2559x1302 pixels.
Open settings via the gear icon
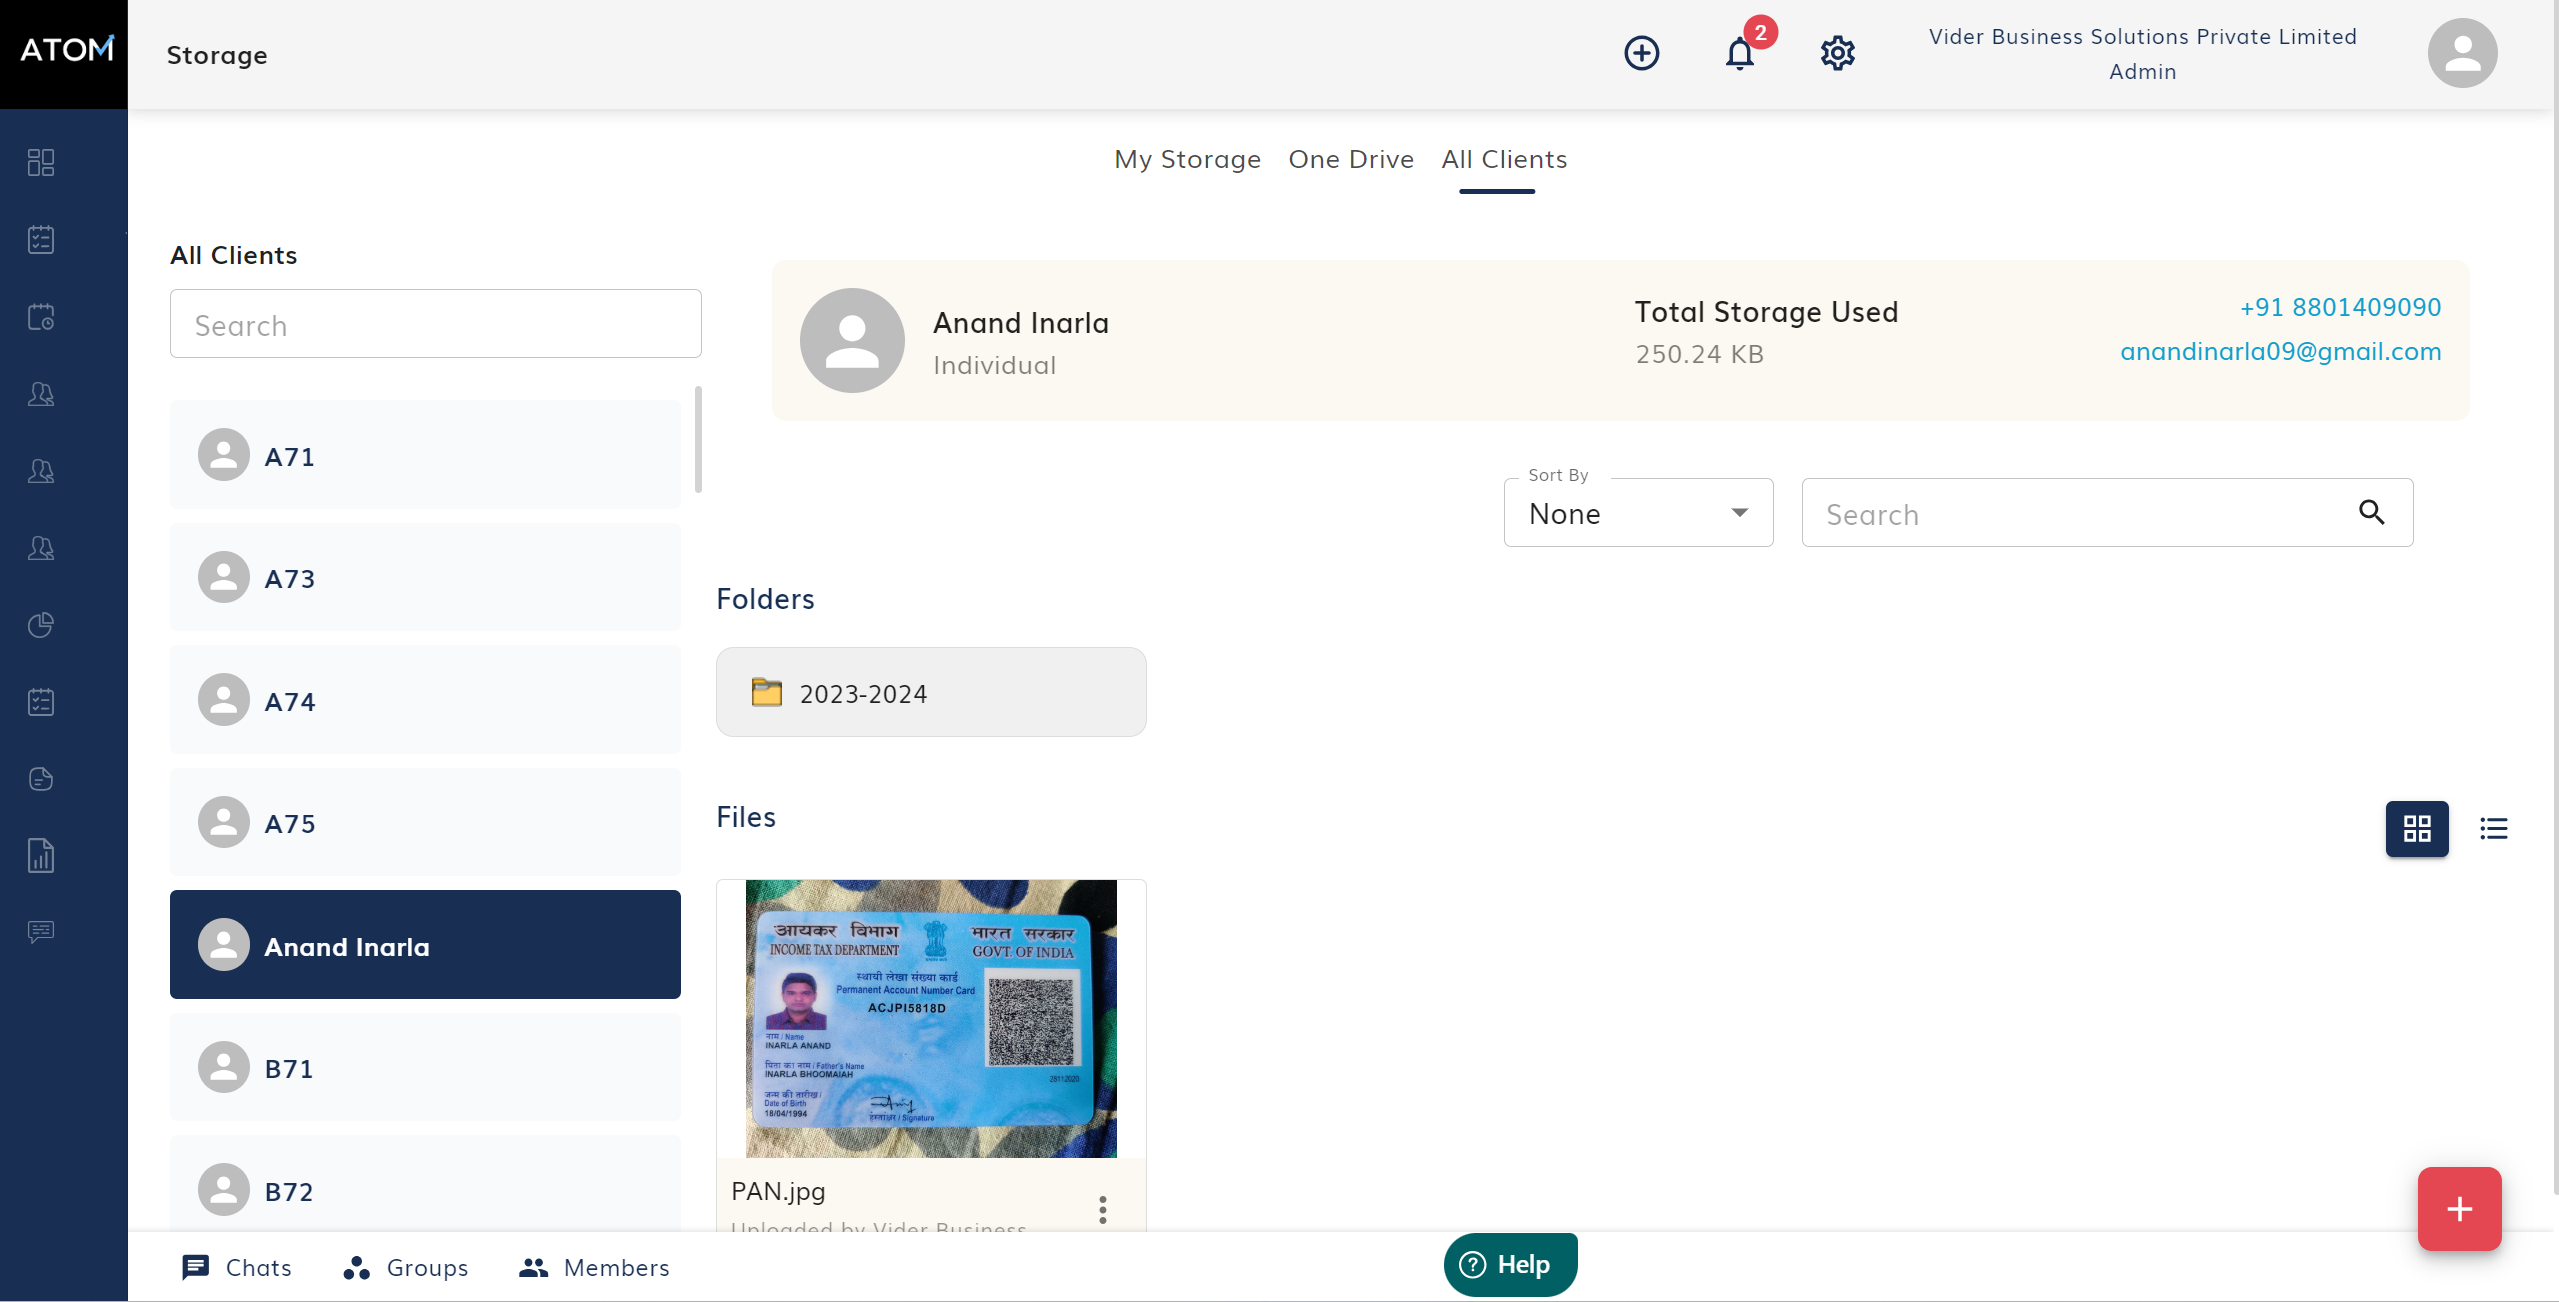click(x=1837, y=53)
